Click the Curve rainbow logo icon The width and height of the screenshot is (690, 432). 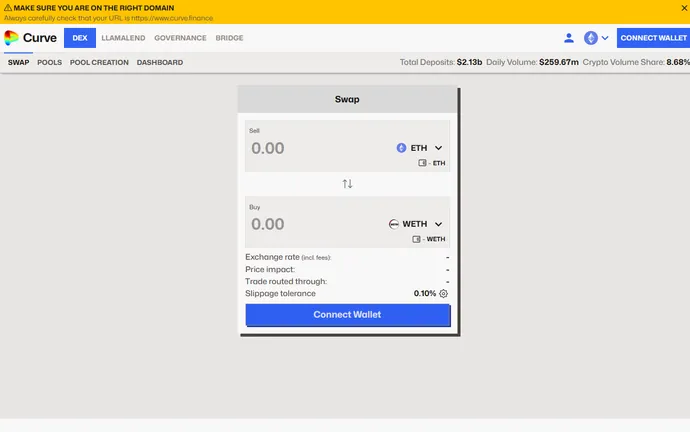pos(11,38)
